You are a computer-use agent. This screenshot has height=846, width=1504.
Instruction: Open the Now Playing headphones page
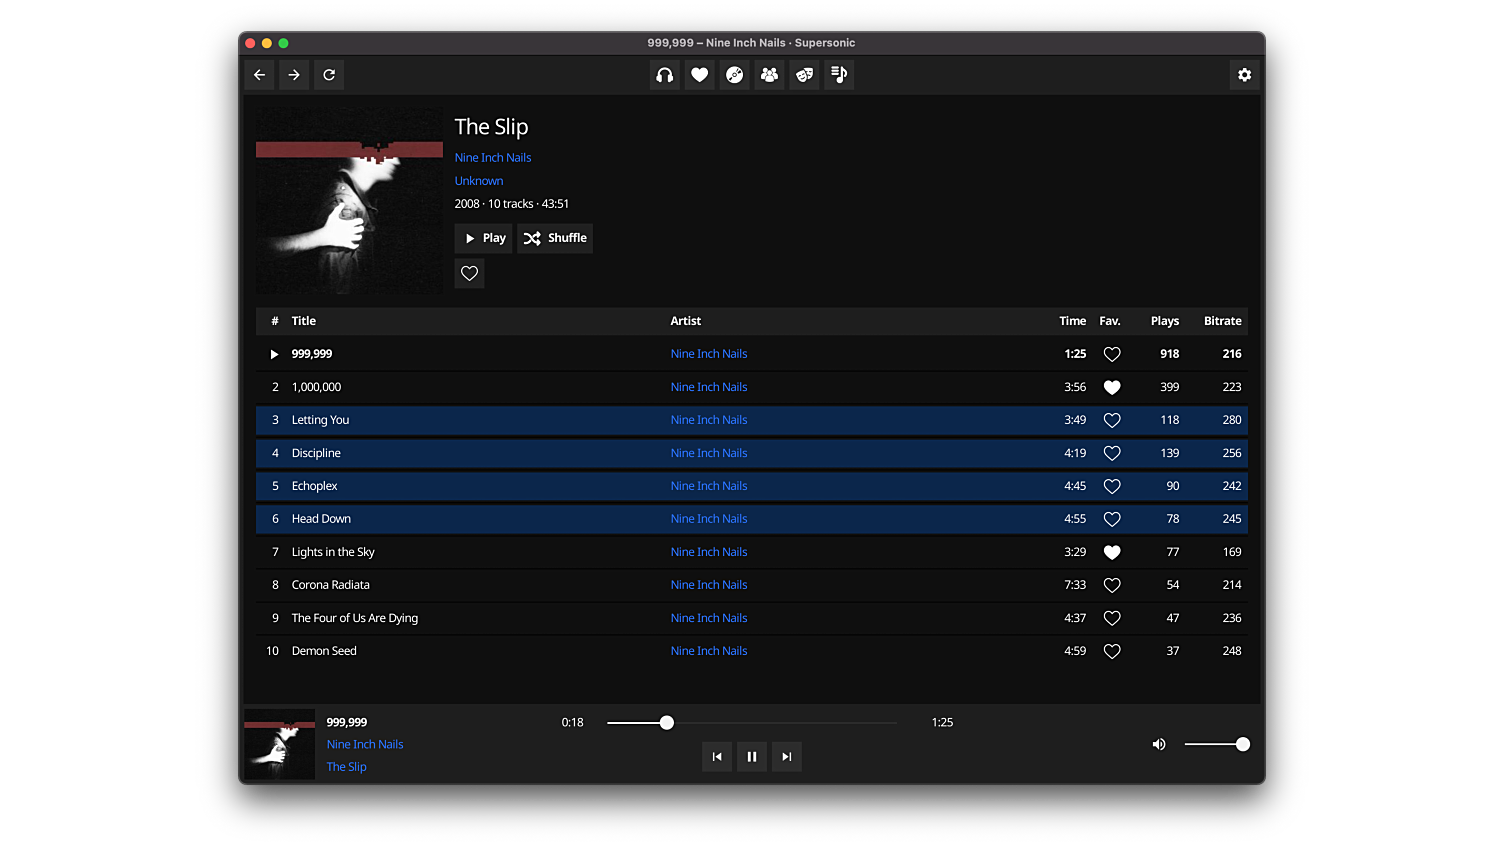664,75
